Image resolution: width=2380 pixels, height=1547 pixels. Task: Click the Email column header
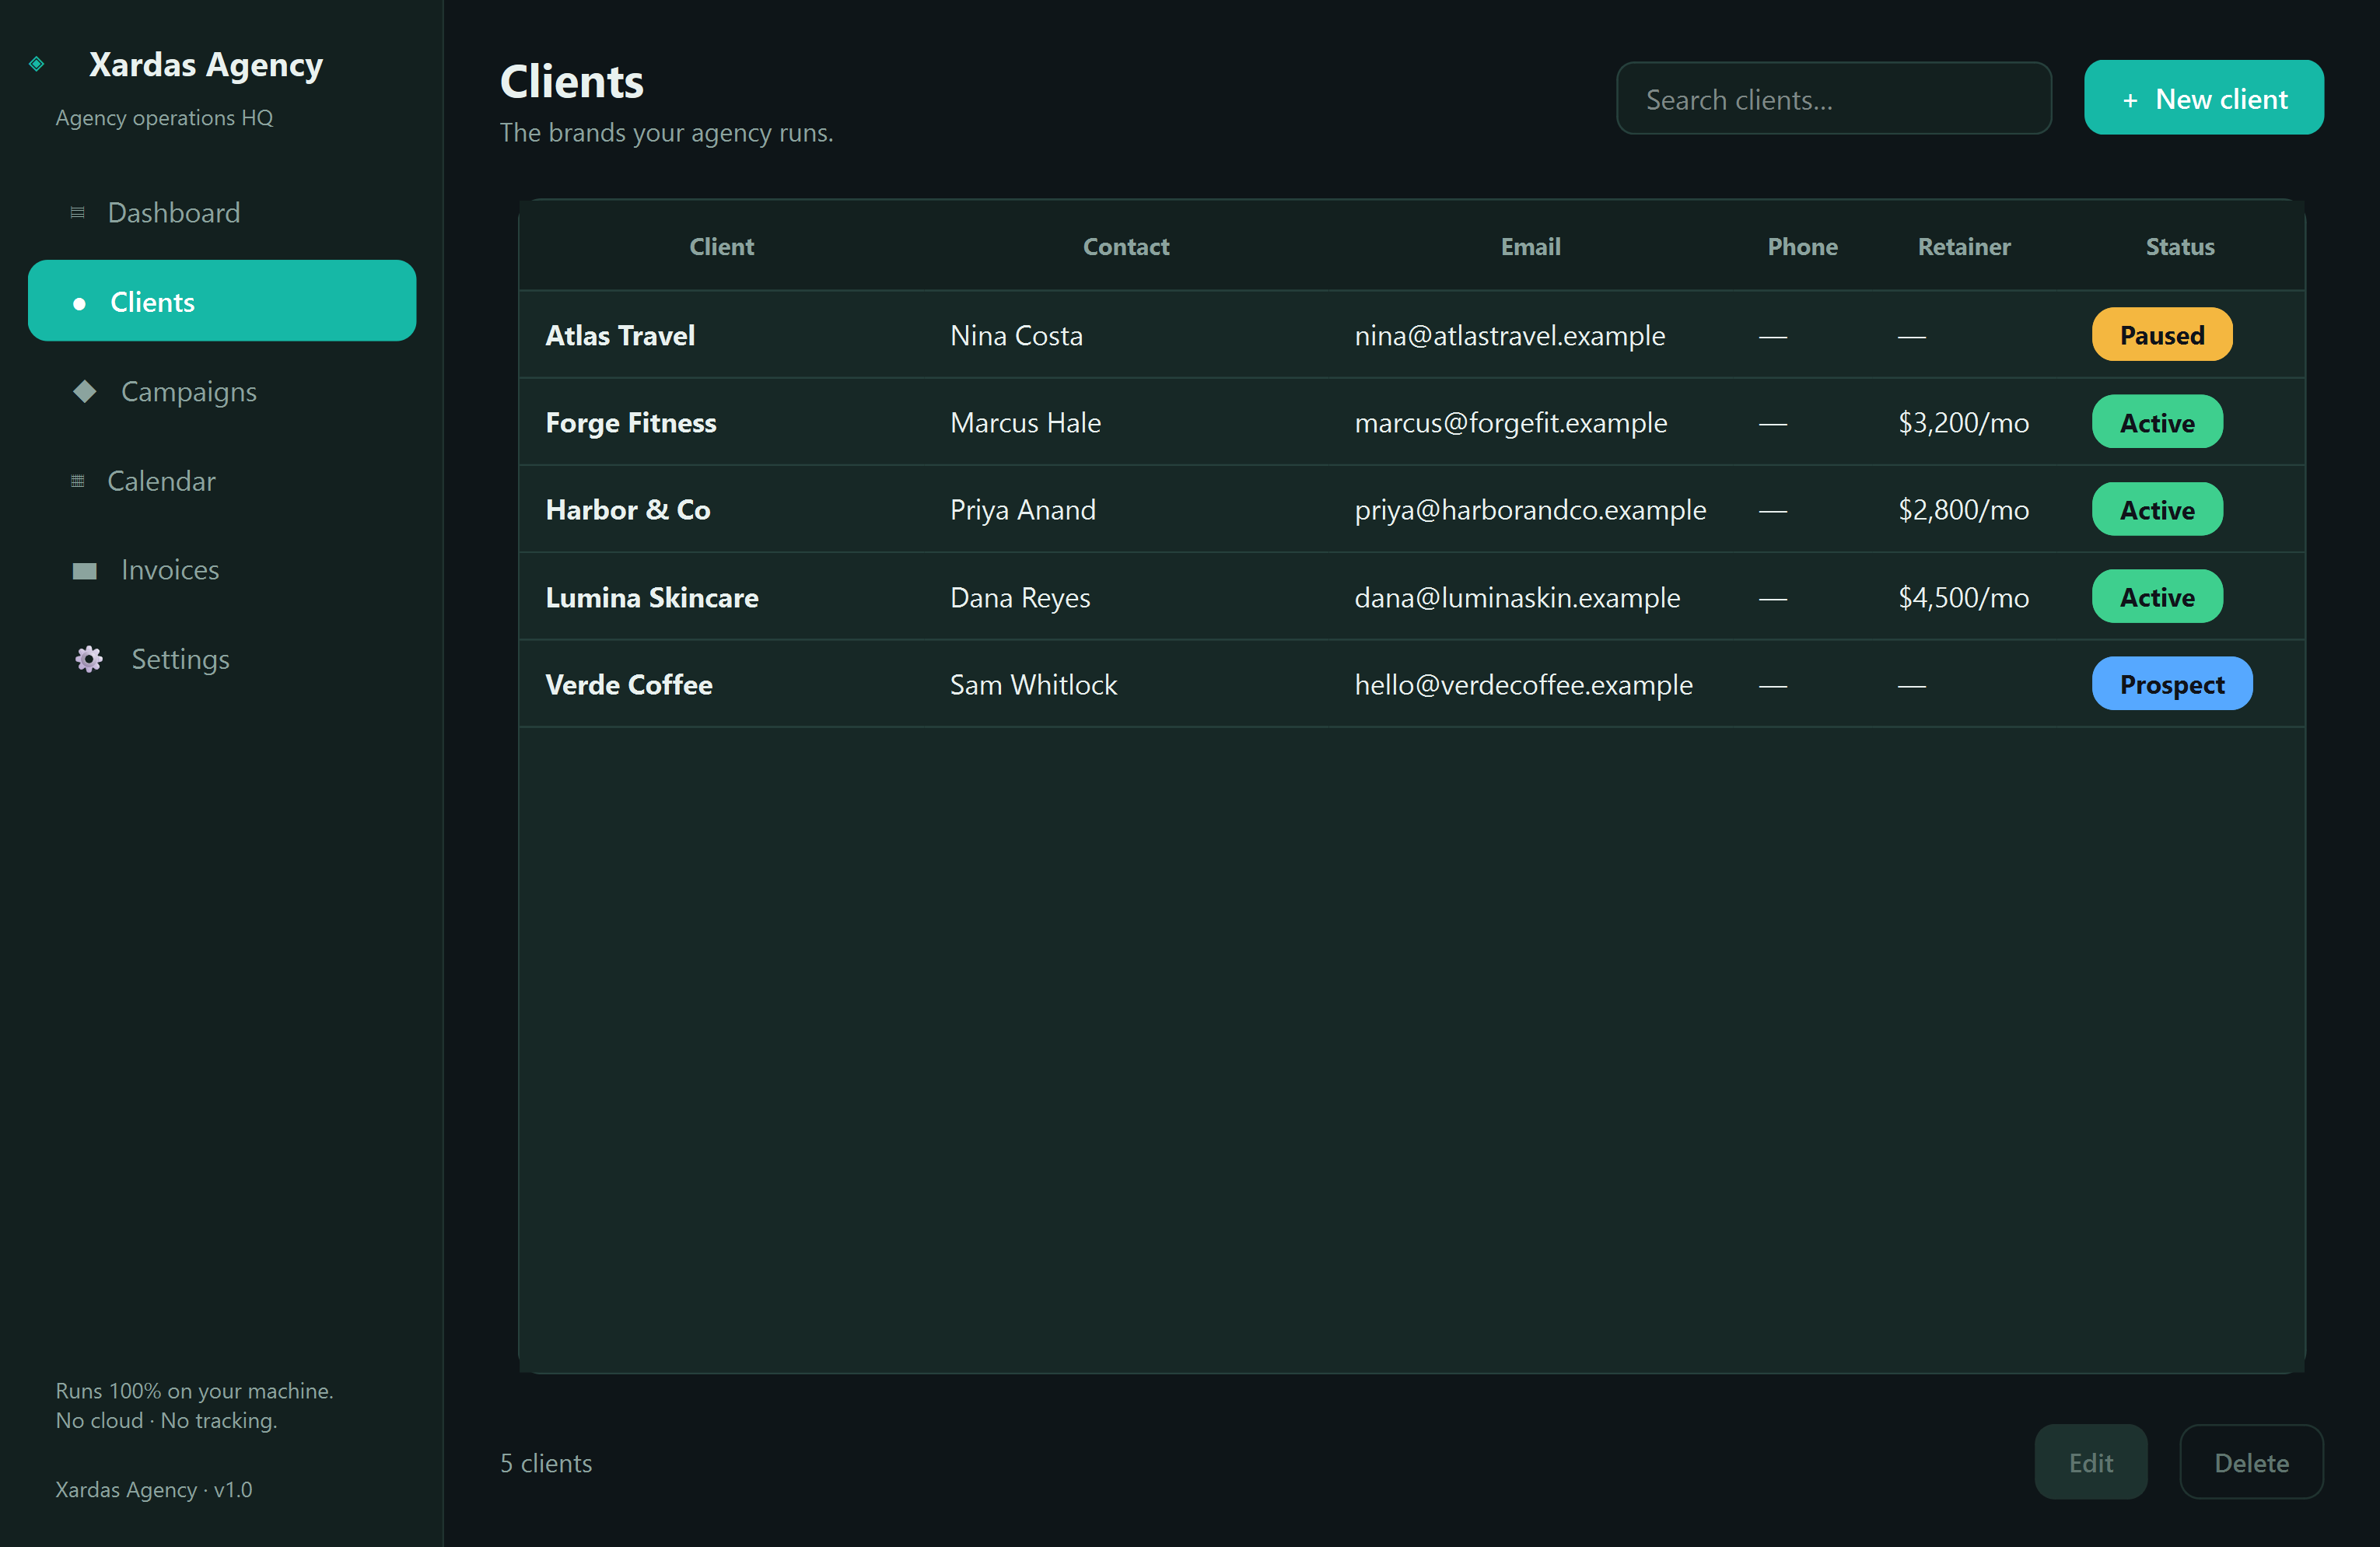pos(1530,247)
